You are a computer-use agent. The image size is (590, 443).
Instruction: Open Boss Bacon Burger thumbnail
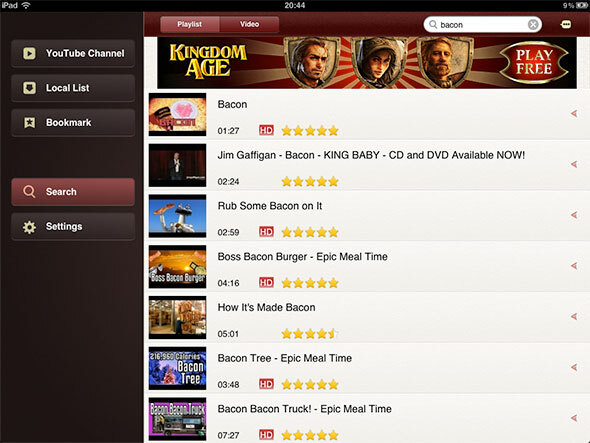point(177,267)
